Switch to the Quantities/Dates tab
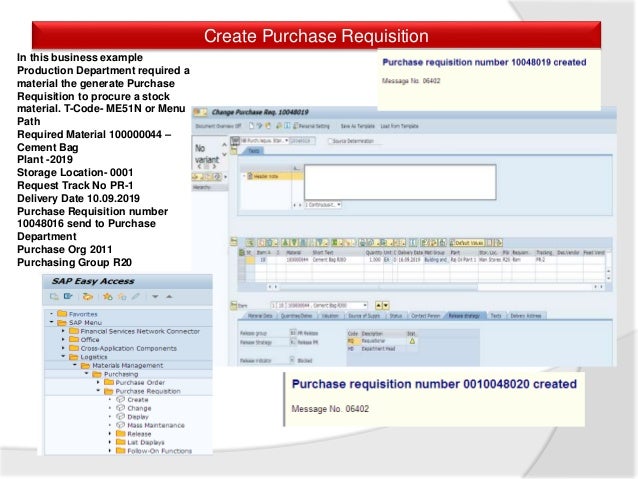Viewport: 638px width, 479px height. coord(297,316)
